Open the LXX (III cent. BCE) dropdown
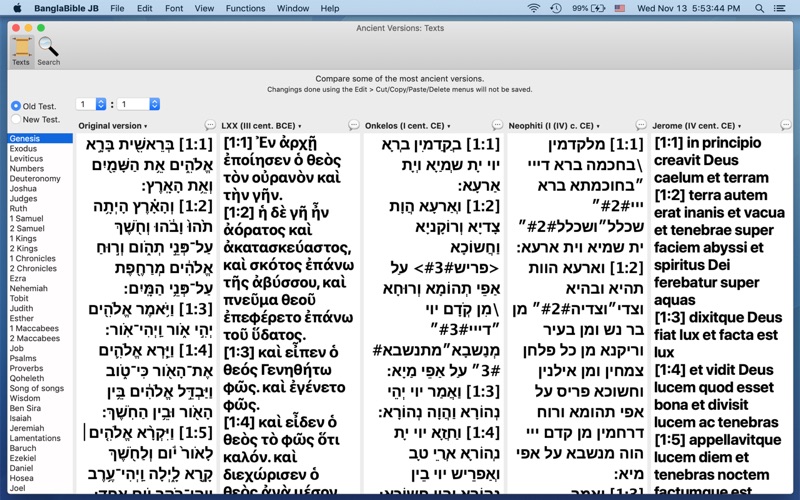 click(x=261, y=126)
